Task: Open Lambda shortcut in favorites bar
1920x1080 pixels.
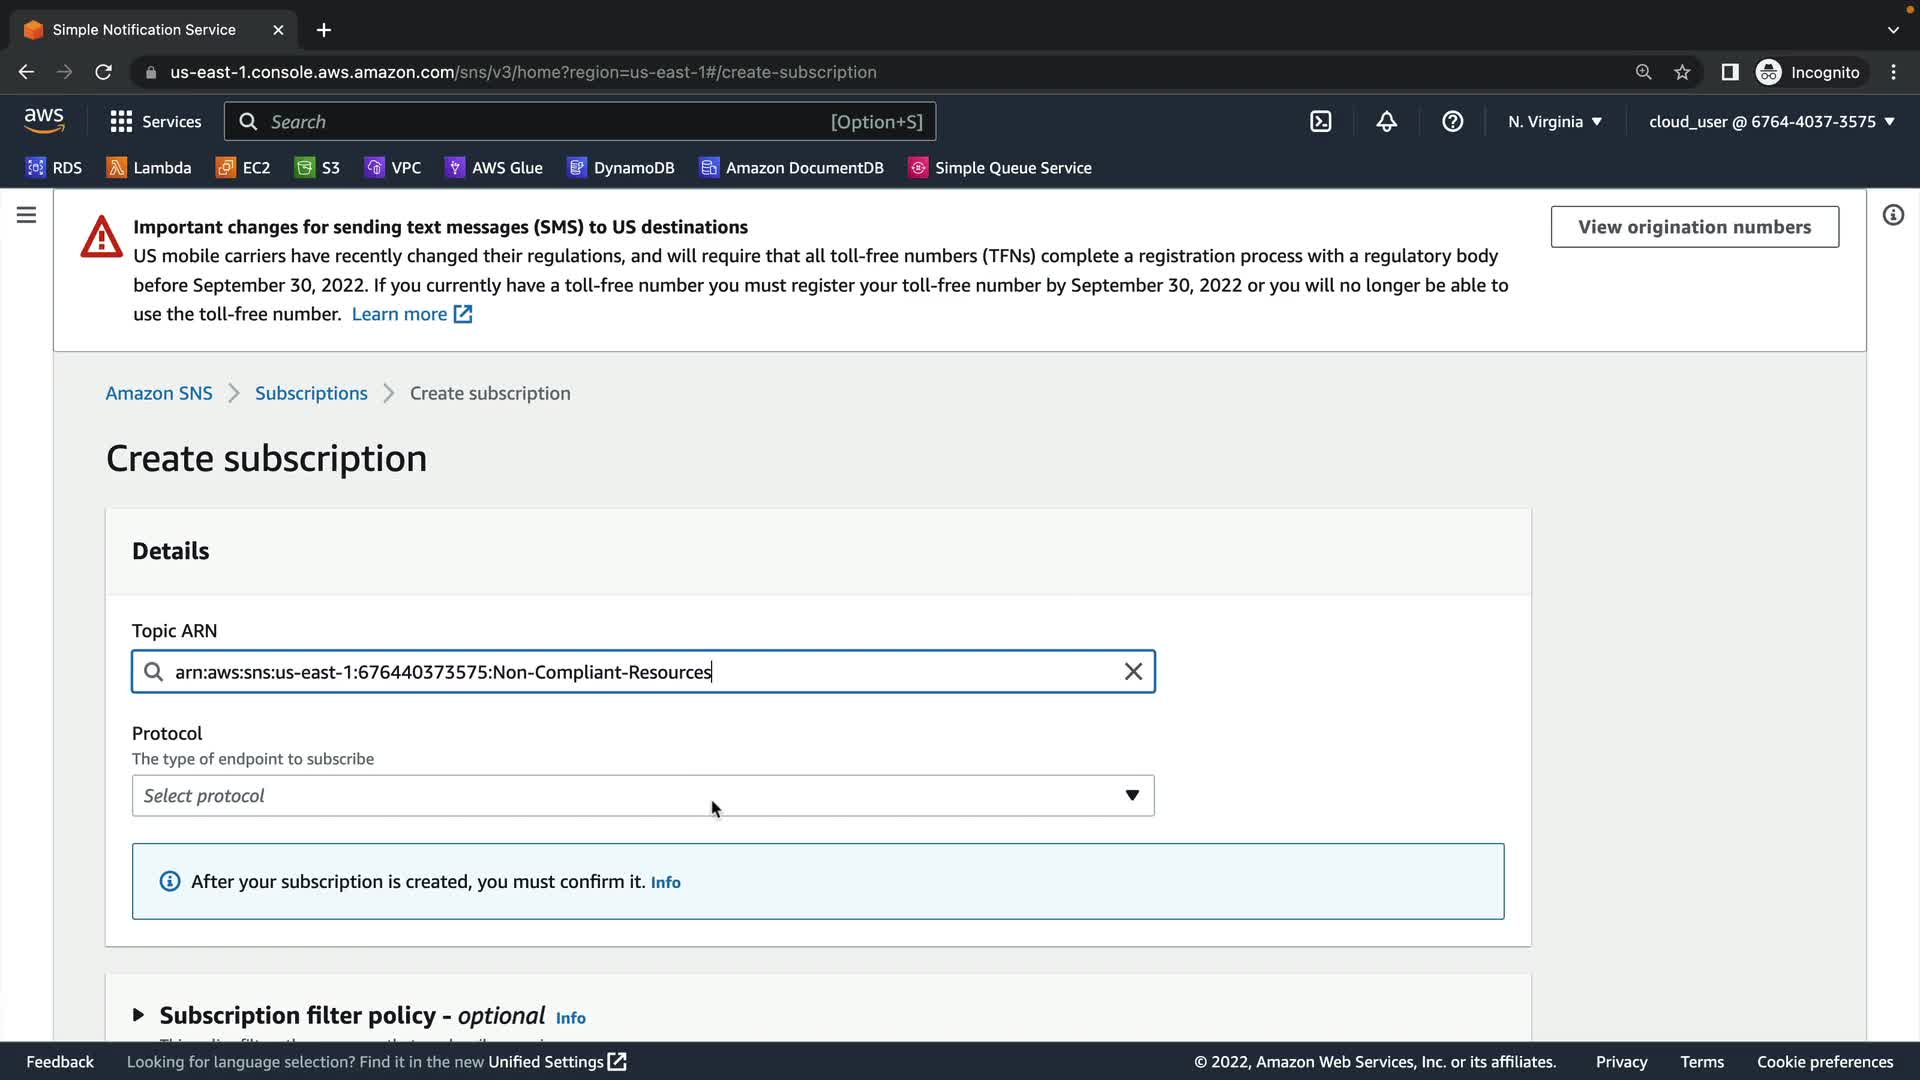Action: [149, 168]
